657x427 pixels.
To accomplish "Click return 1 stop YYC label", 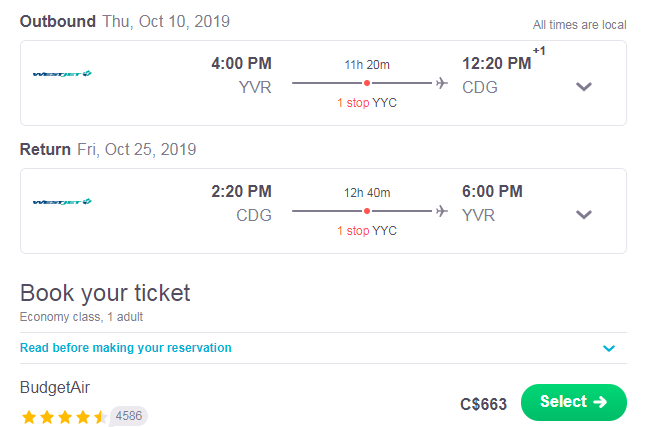I will [367, 230].
